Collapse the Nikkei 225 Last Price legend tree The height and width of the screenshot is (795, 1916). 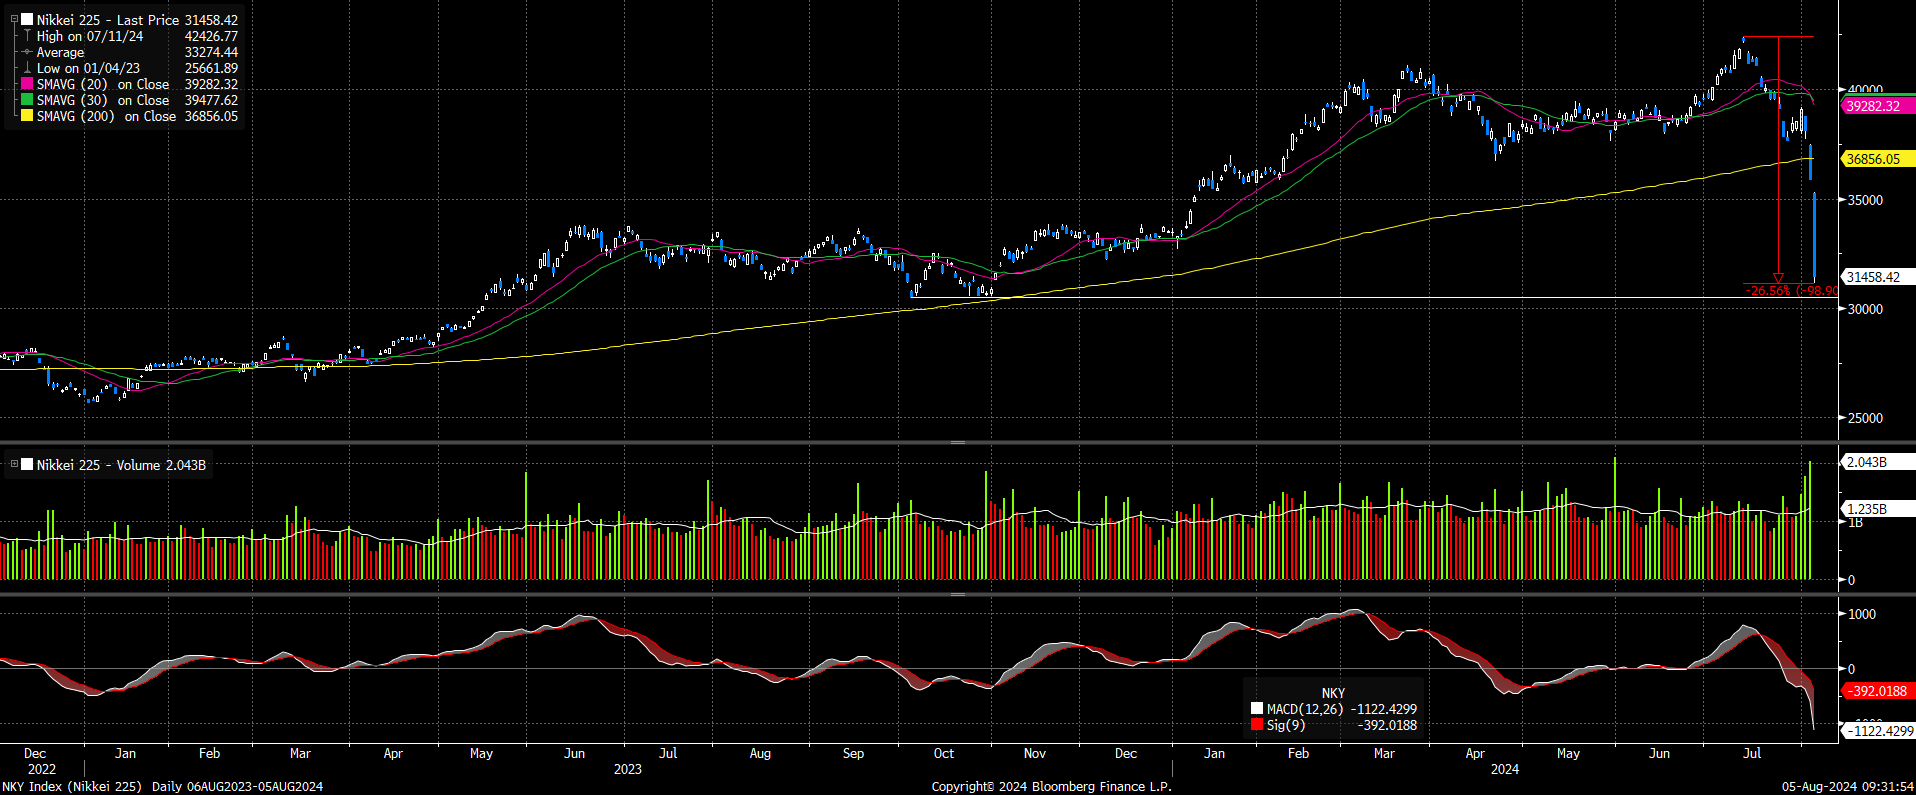pyautogui.click(x=14, y=20)
